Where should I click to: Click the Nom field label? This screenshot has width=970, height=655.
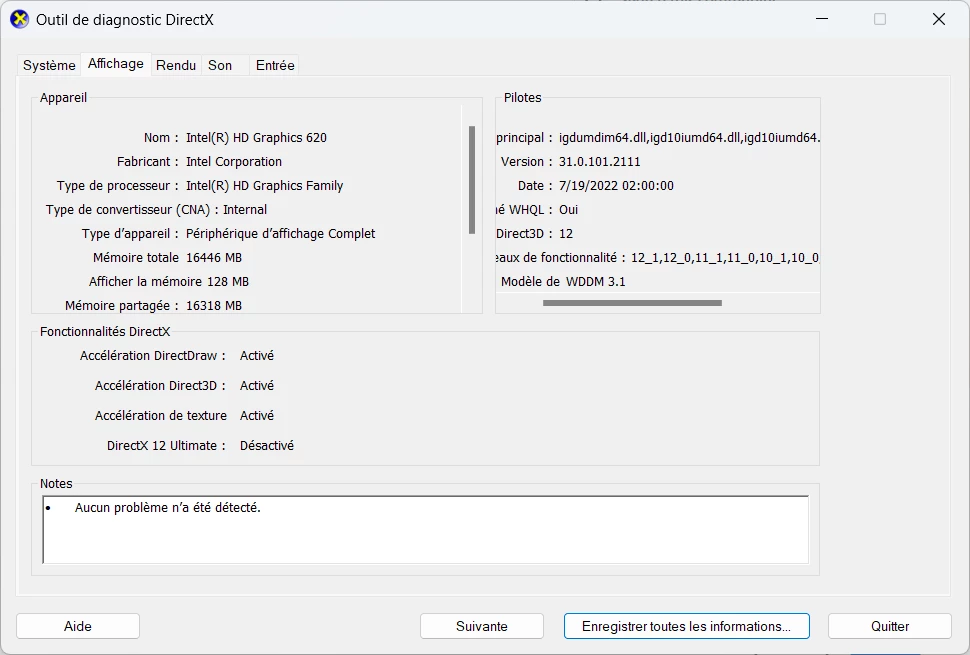click(x=161, y=137)
